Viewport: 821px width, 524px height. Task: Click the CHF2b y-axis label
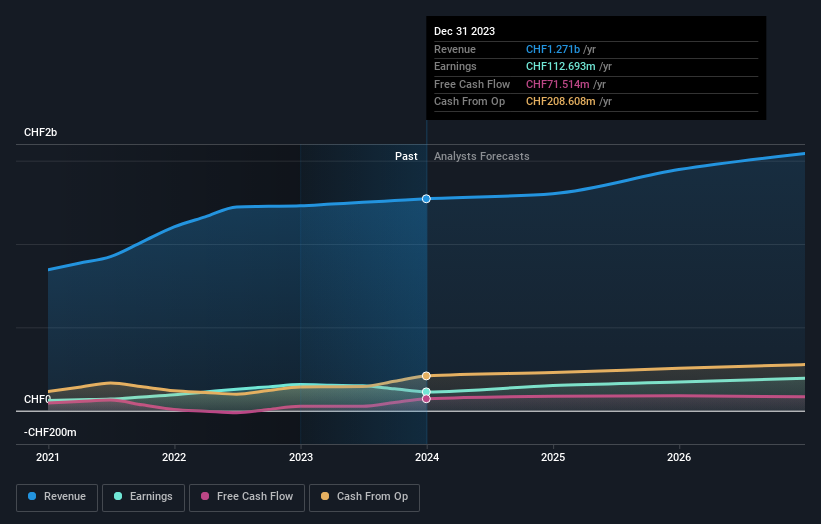(x=40, y=132)
